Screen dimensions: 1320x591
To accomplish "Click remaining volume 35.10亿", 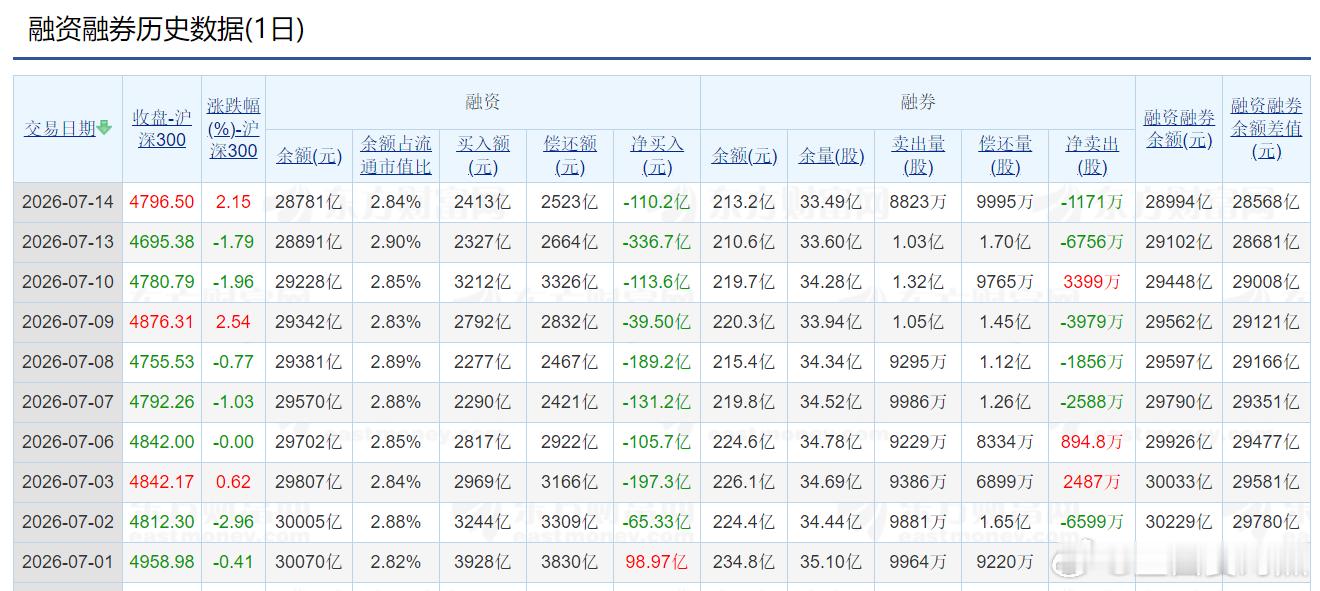I will coord(831,562).
